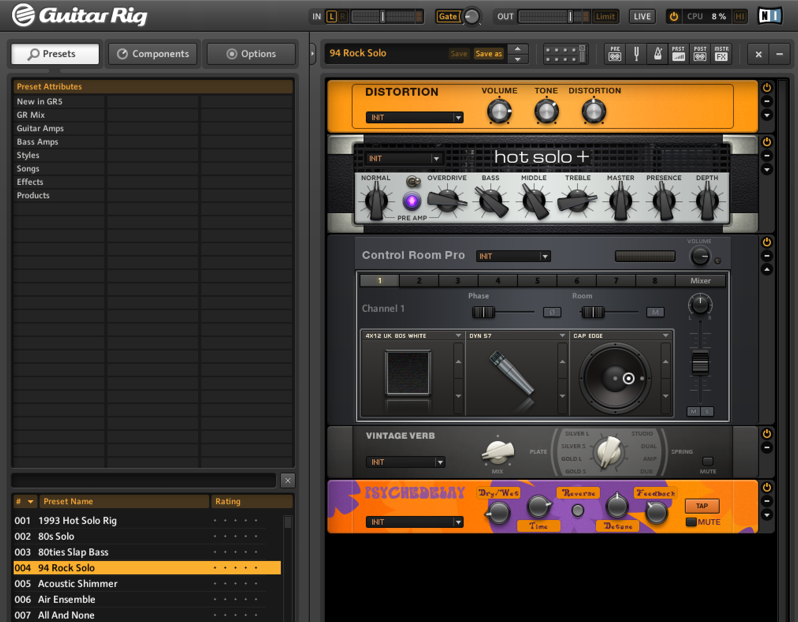Open Vintage Verb INIT preset dropdown

[x=405, y=462]
